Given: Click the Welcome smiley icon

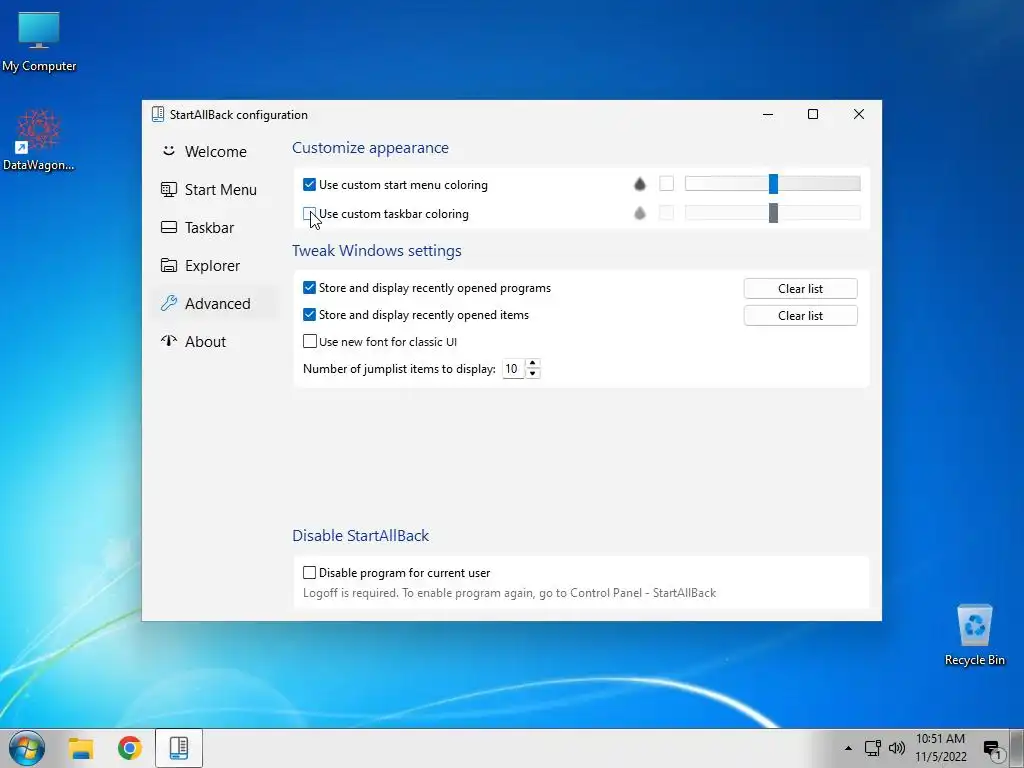Looking at the screenshot, I should pyautogui.click(x=168, y=151).
